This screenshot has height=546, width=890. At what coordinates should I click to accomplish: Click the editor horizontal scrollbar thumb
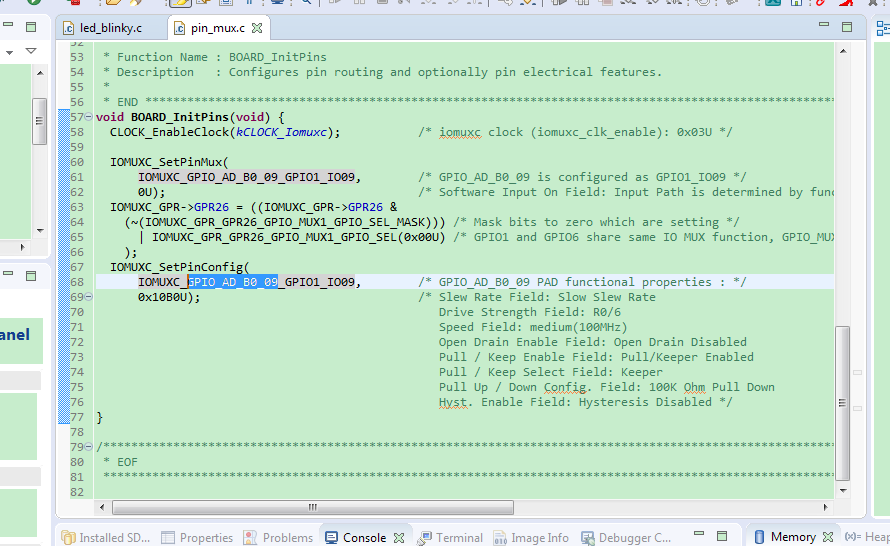tap(313, 507)
